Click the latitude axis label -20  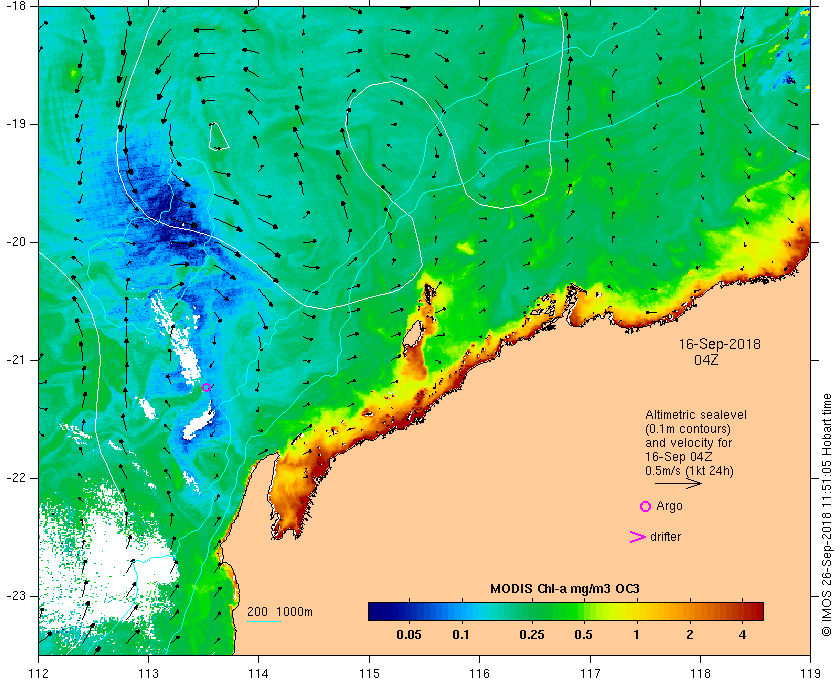click(16, 242)
